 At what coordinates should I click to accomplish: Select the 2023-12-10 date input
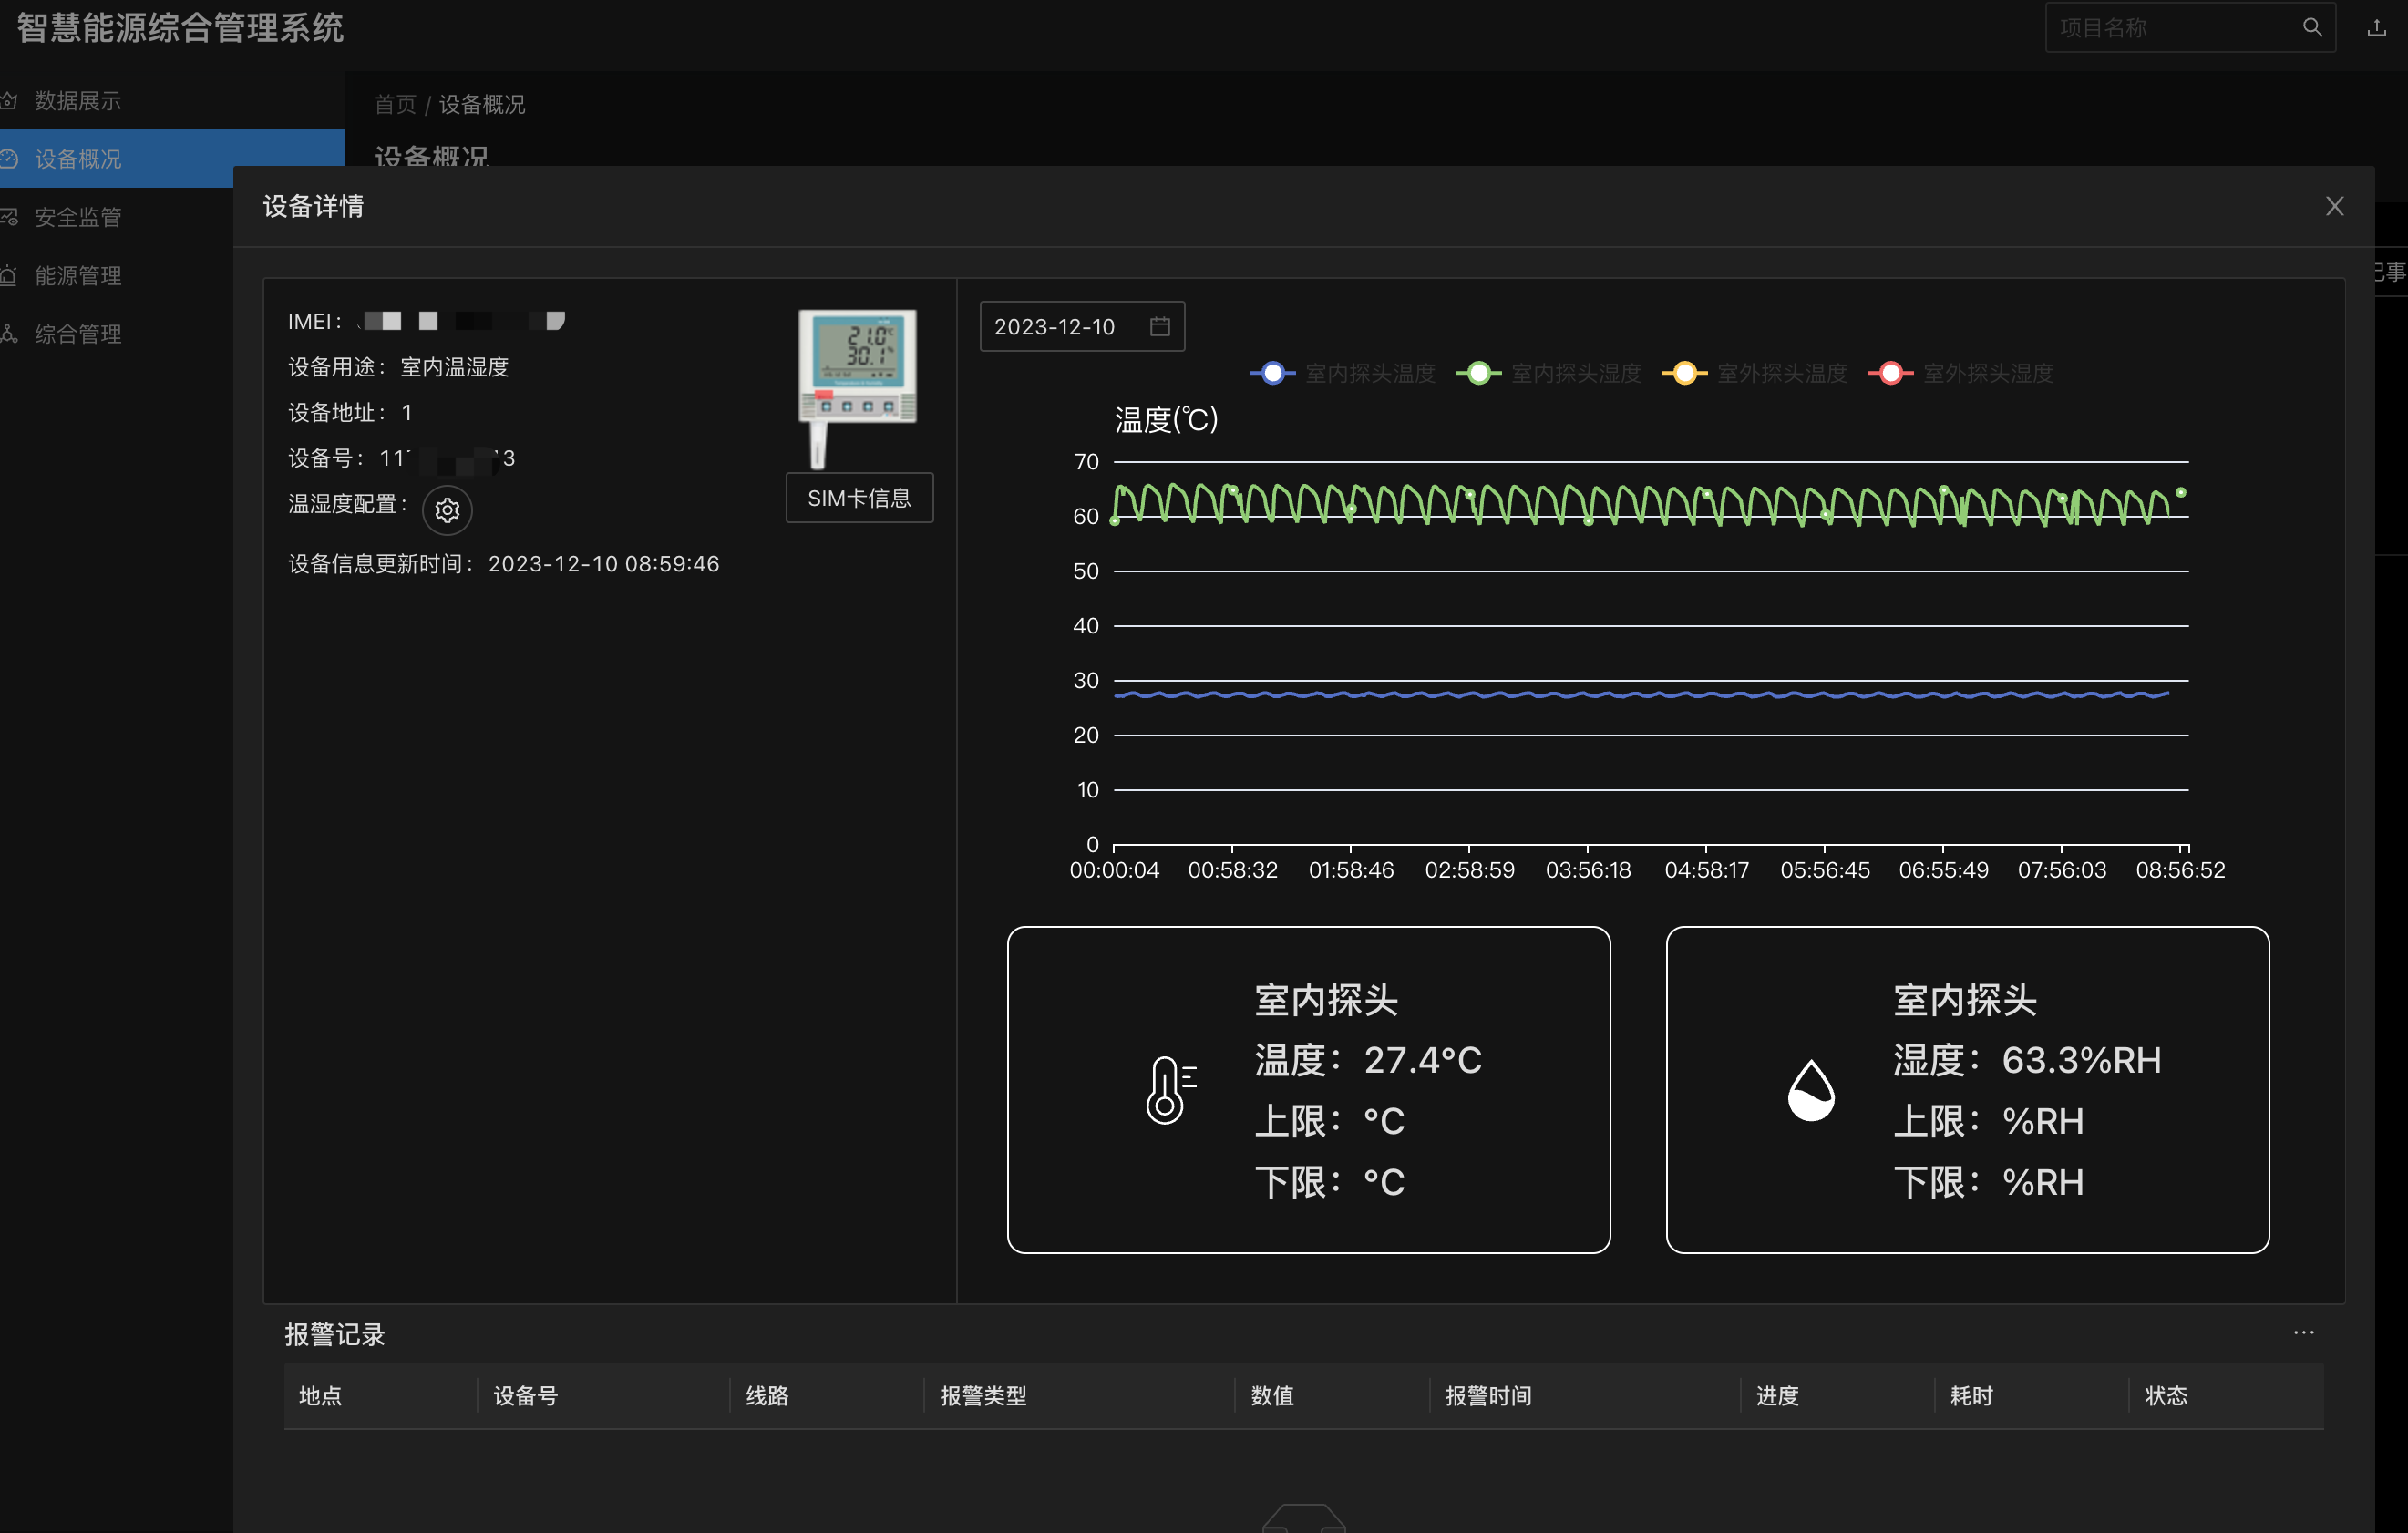(x=1082, y=327)
